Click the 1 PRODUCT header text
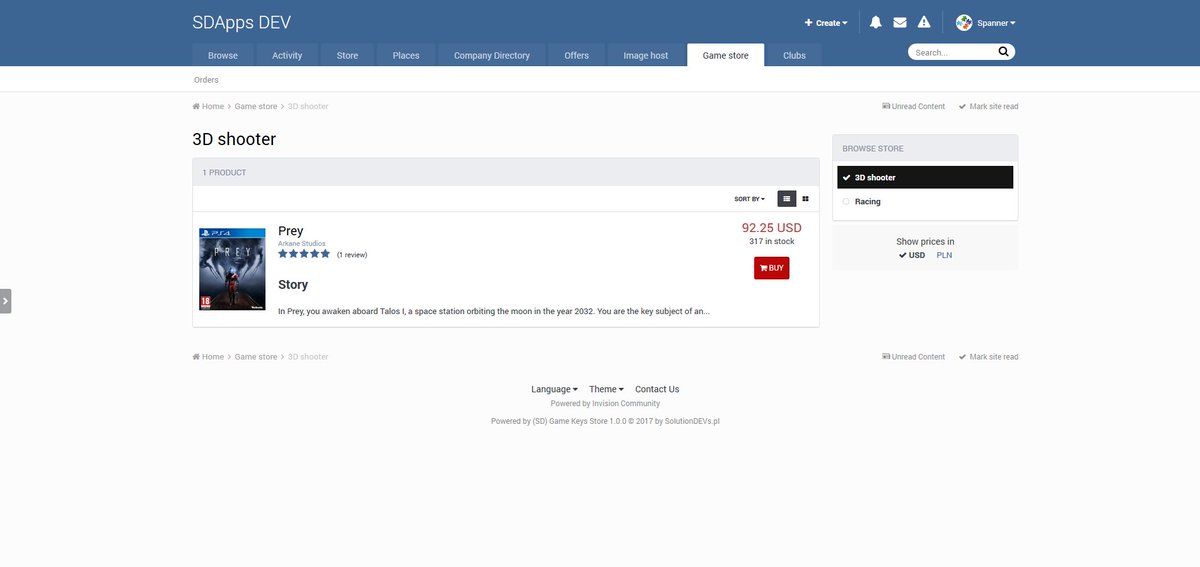The width and height of the screenshot is (1200, 567). coord(224,172)
